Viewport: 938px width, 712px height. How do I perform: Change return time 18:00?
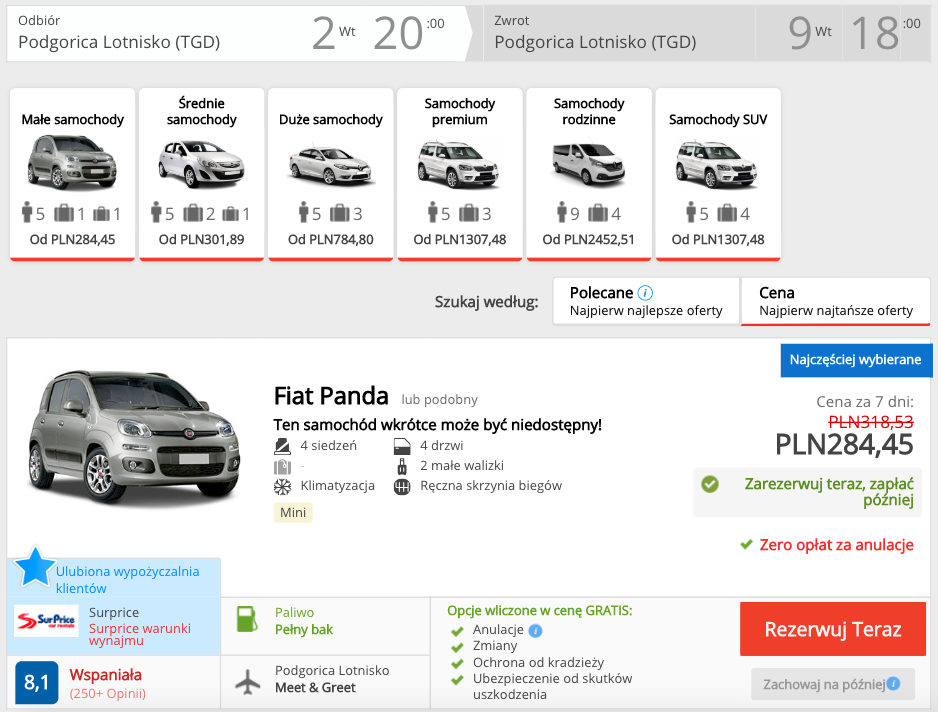[885, 33]
